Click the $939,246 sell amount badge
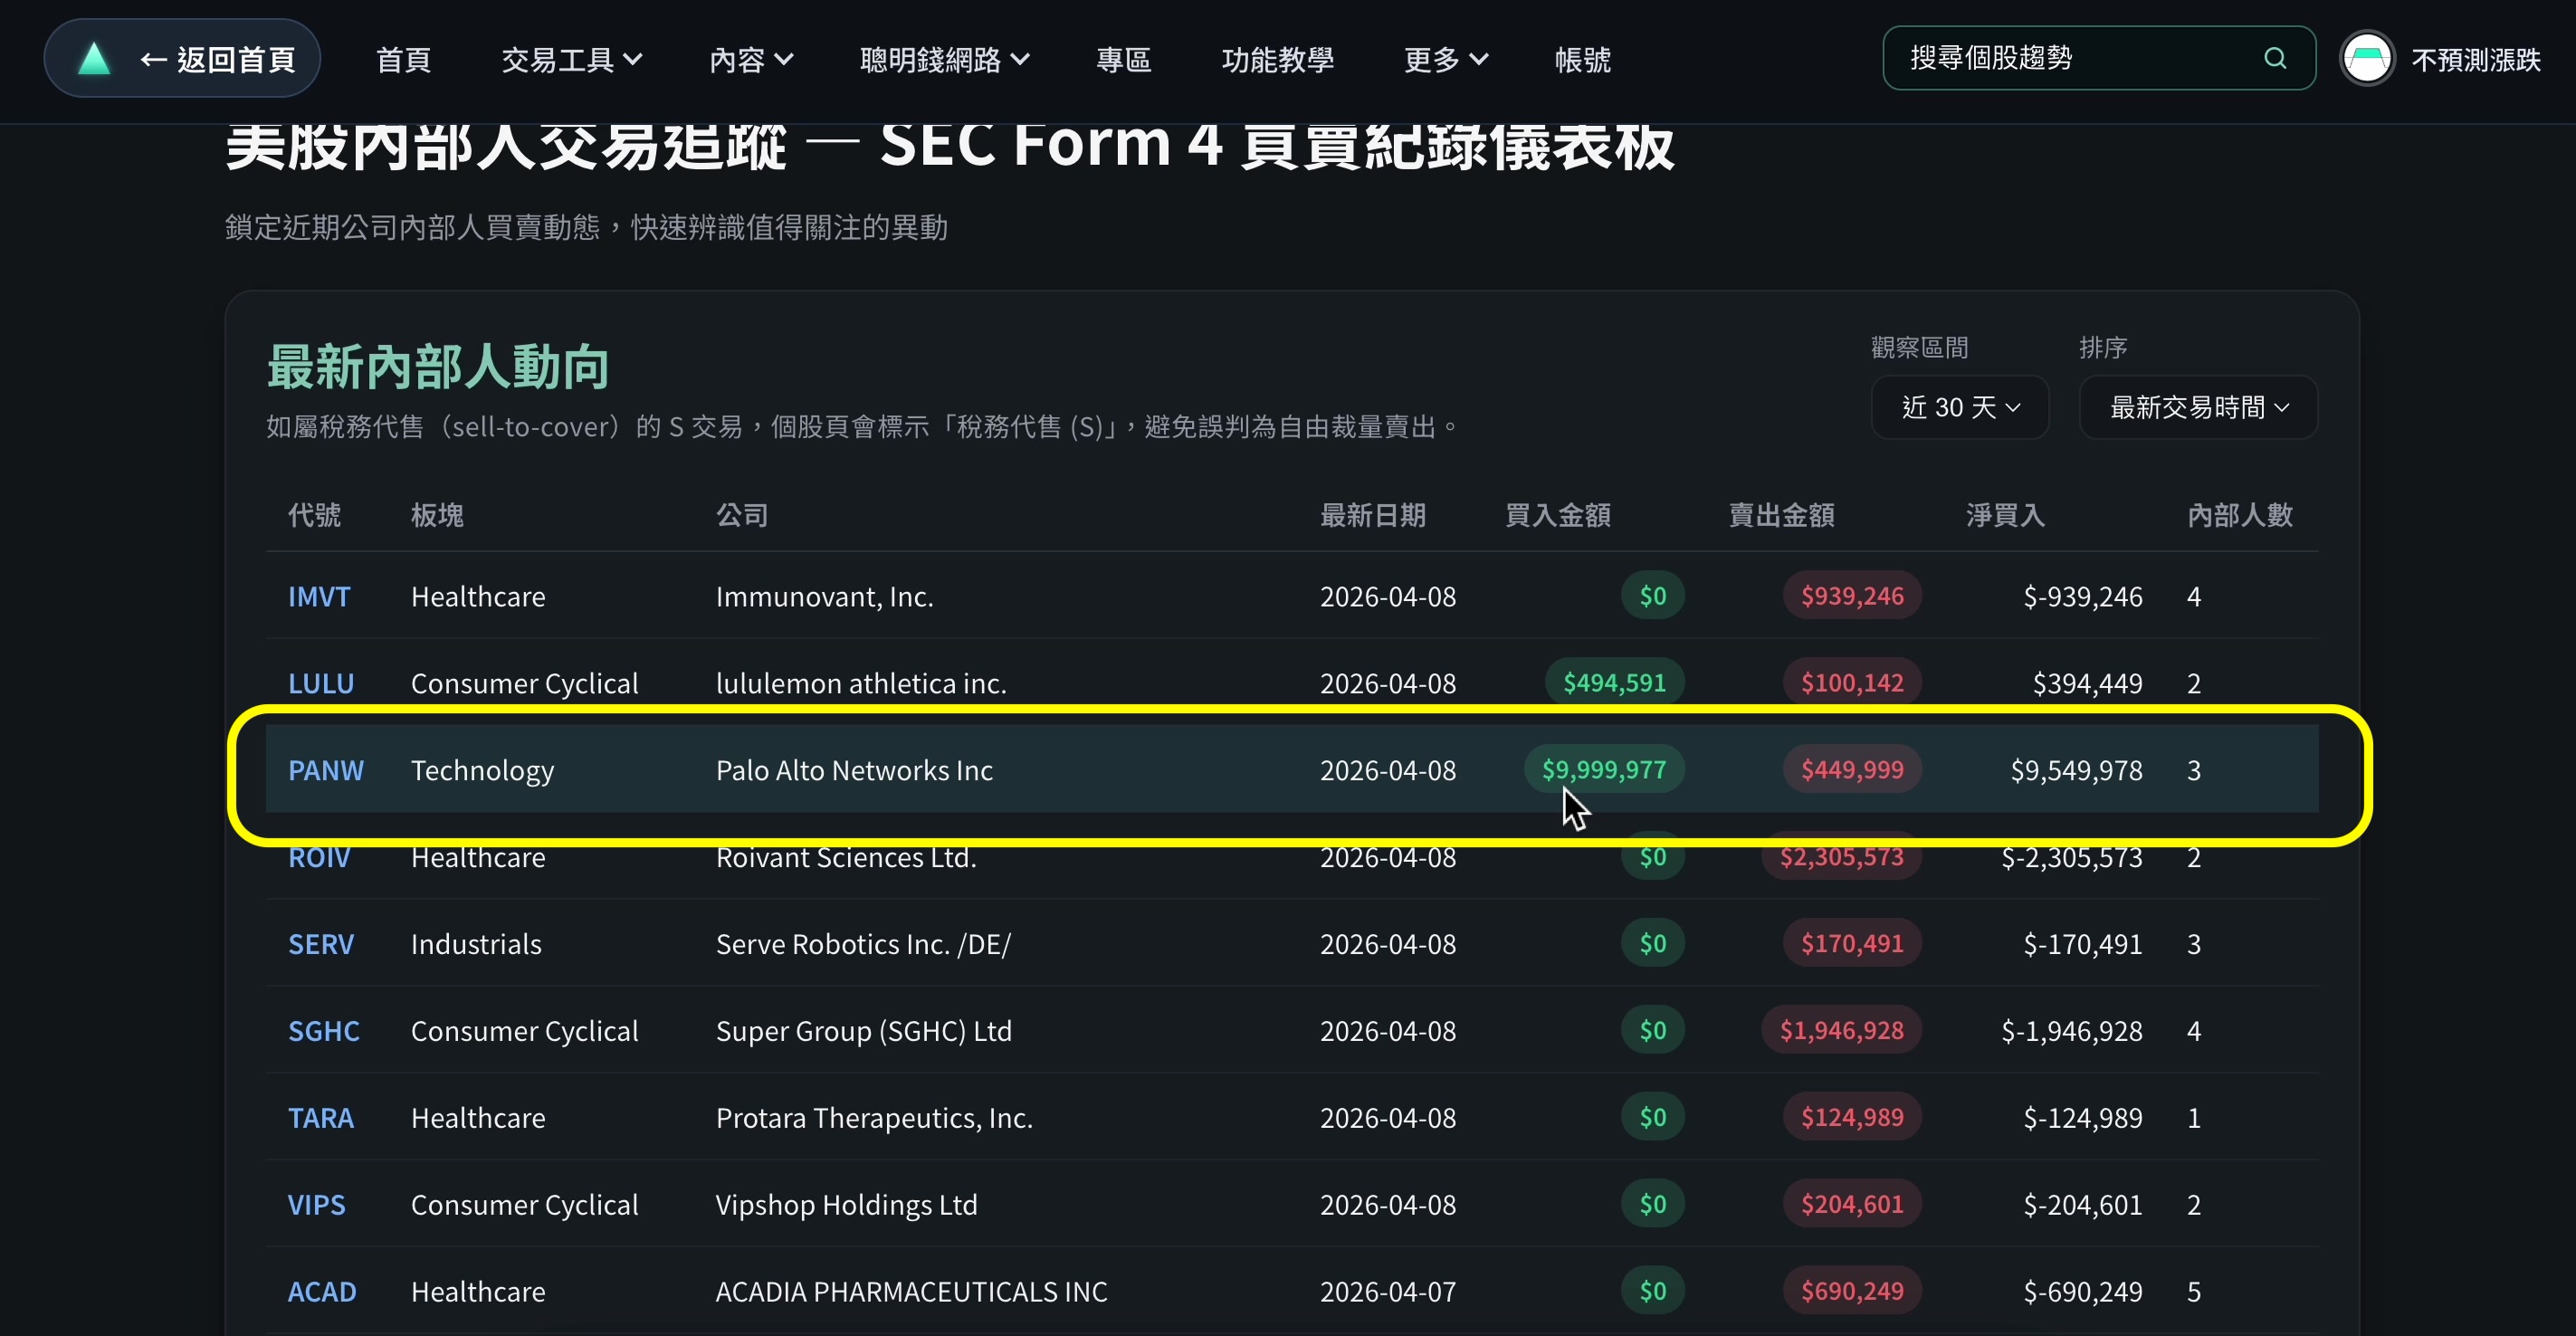 [1852, 596]
